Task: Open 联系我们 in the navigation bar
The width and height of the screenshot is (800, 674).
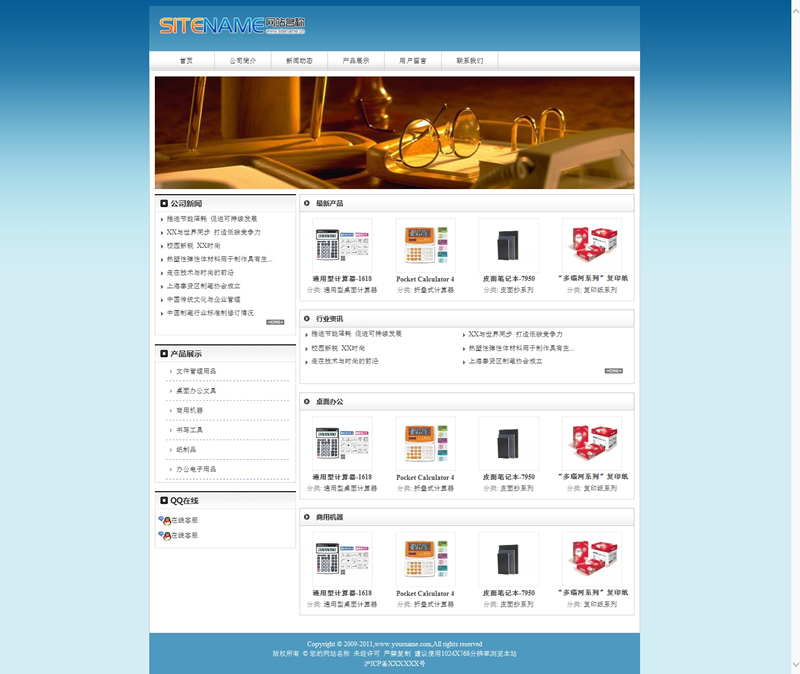Action: click(470, 61)
